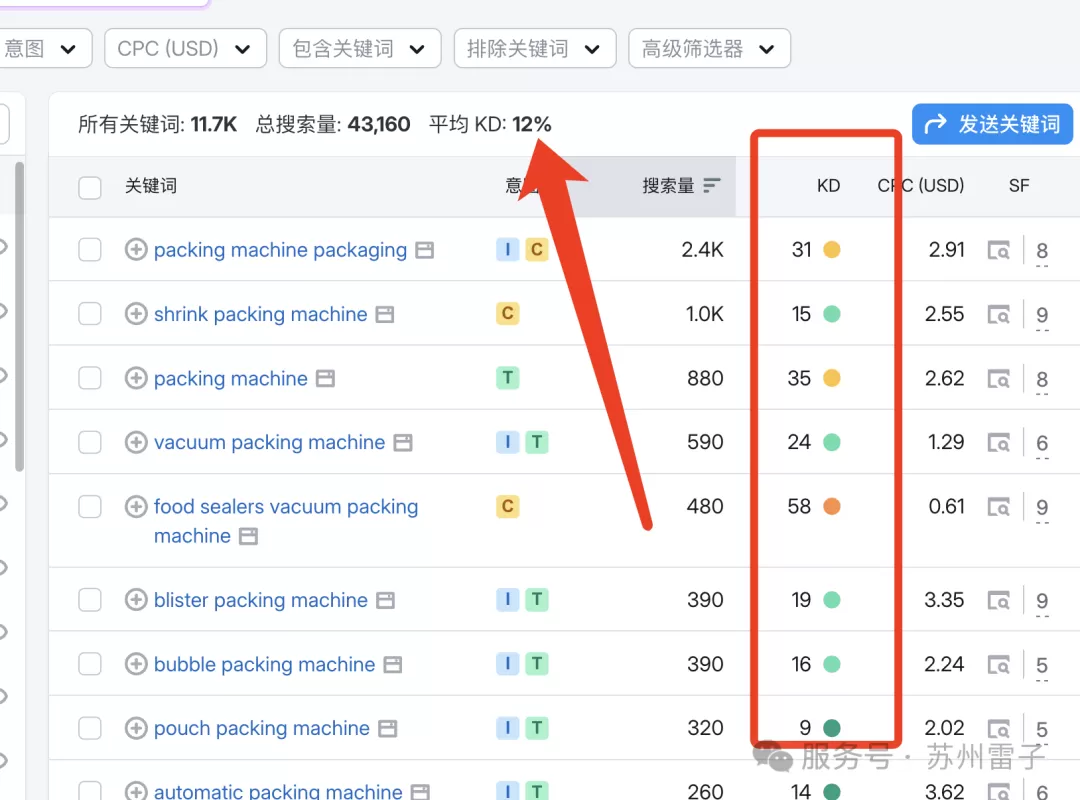The image size is (1080, 800).
Task: Open the 'bubble packing machine' keyword link
Action: pos(264,664)
